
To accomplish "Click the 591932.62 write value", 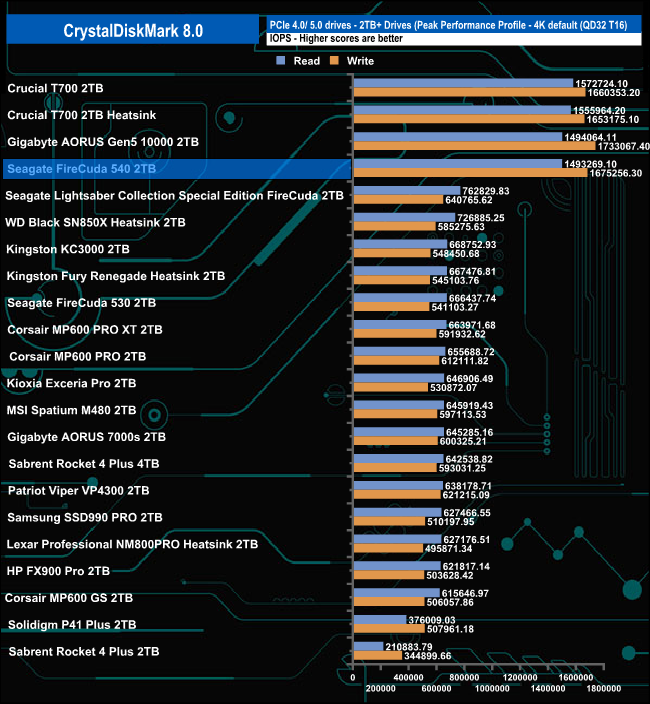I will (462, 334).
